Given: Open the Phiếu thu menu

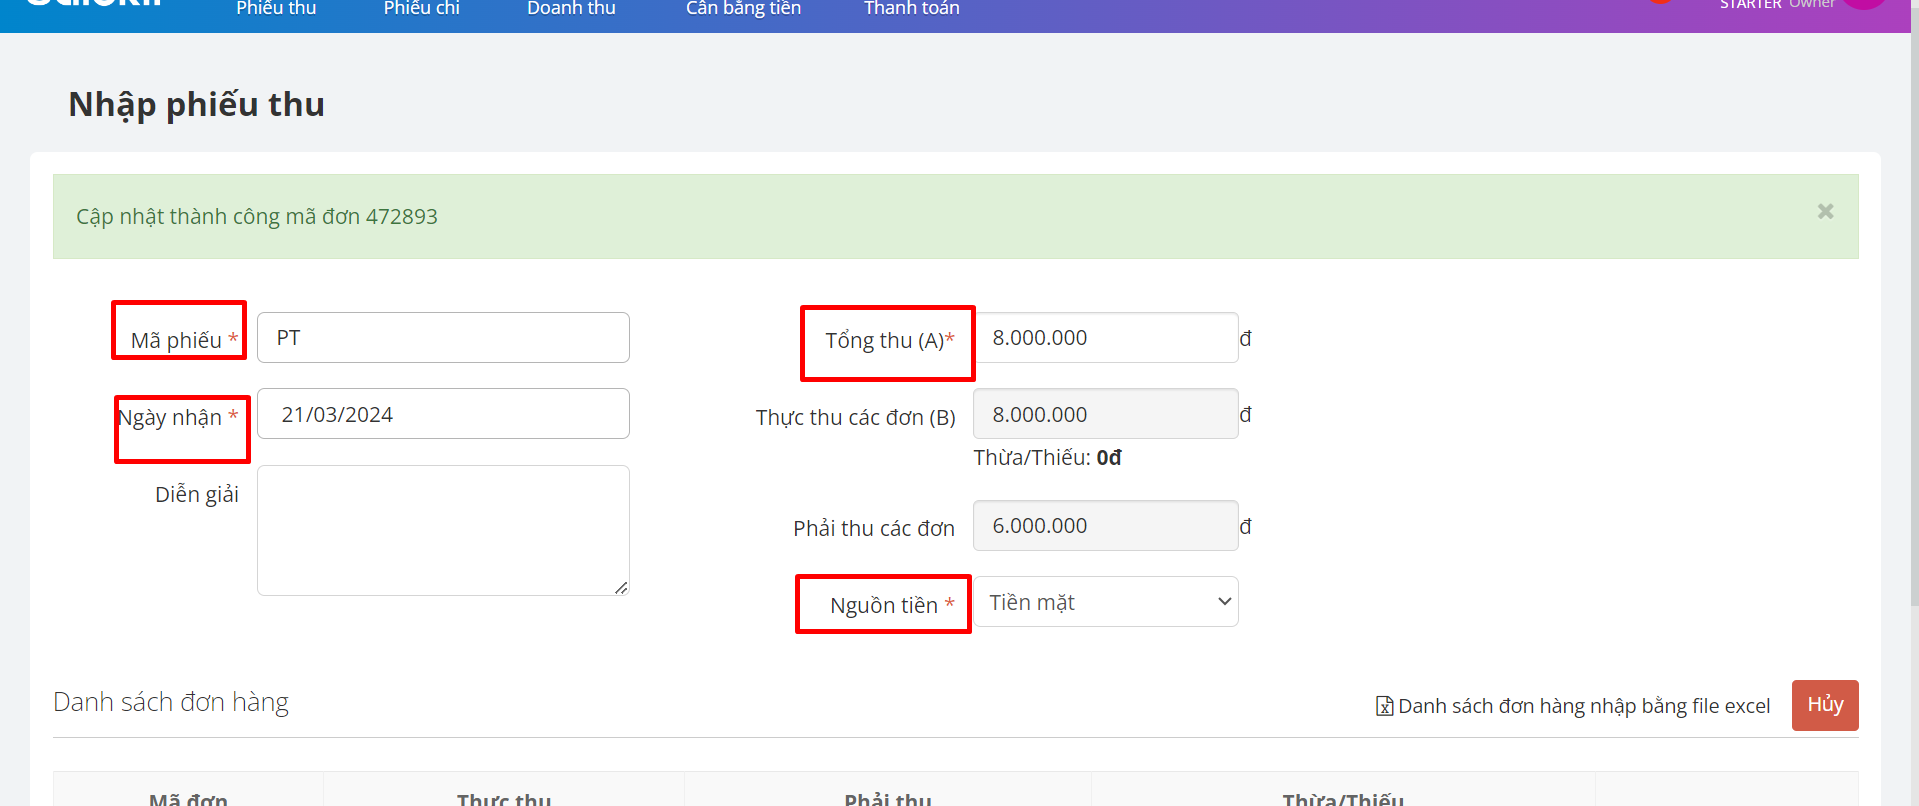Looking at the screenshot, I should (x=276, y=9).
